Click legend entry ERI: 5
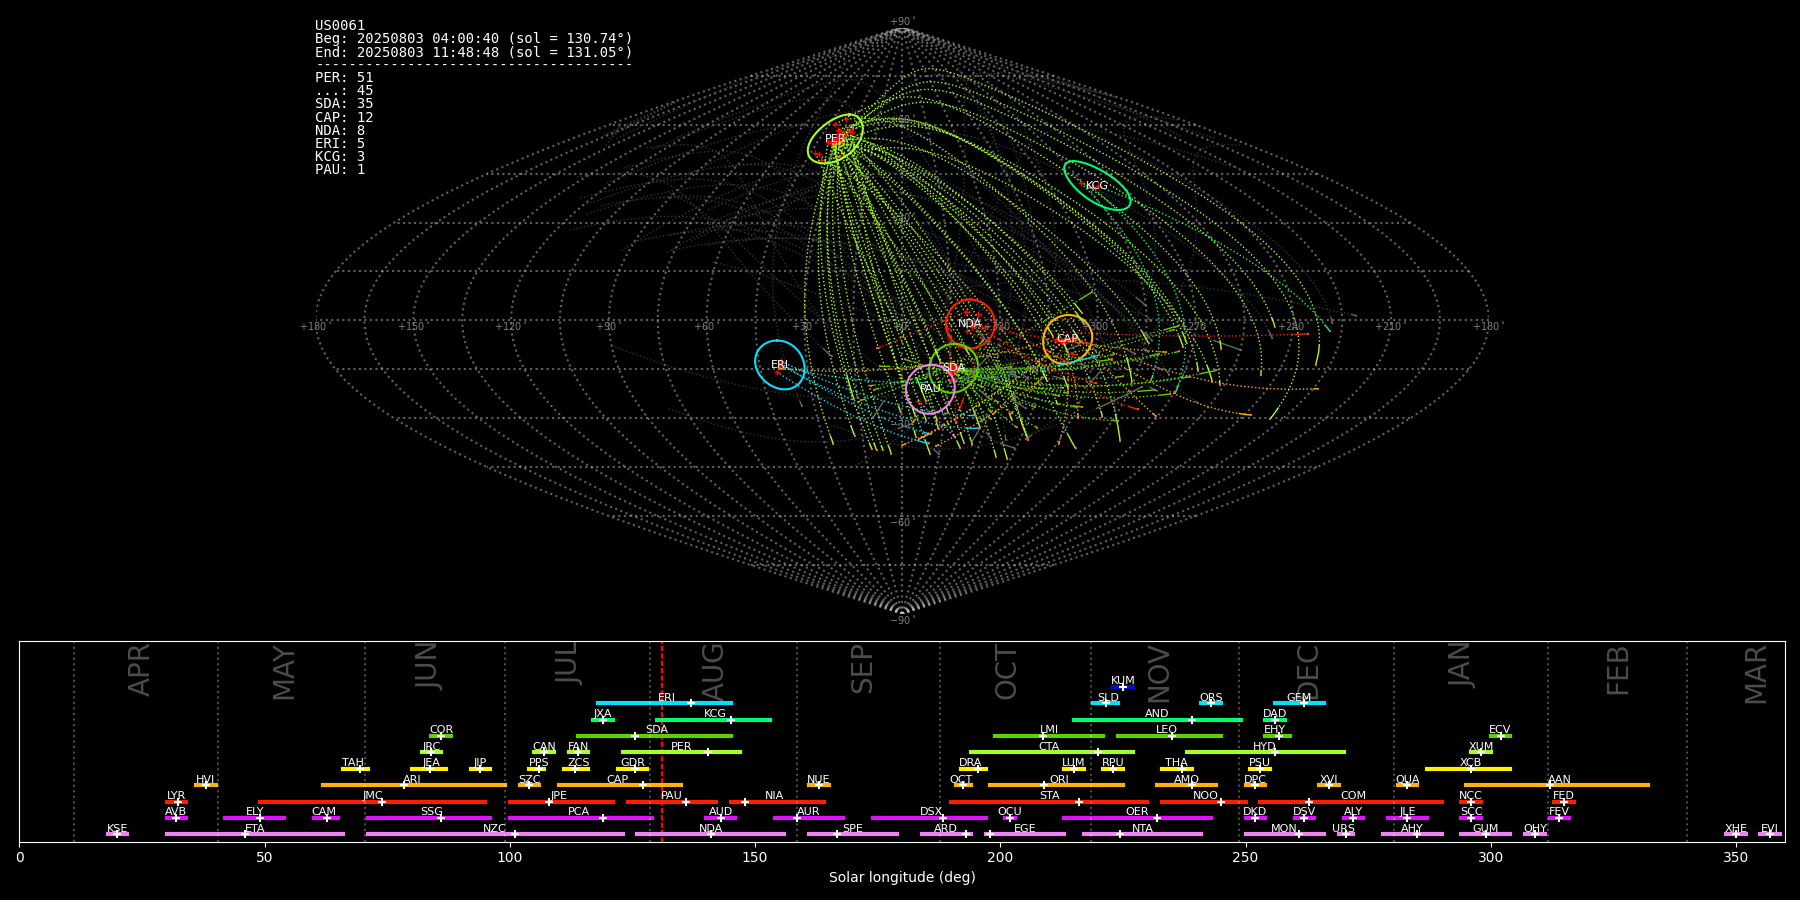 coord(340,143)
